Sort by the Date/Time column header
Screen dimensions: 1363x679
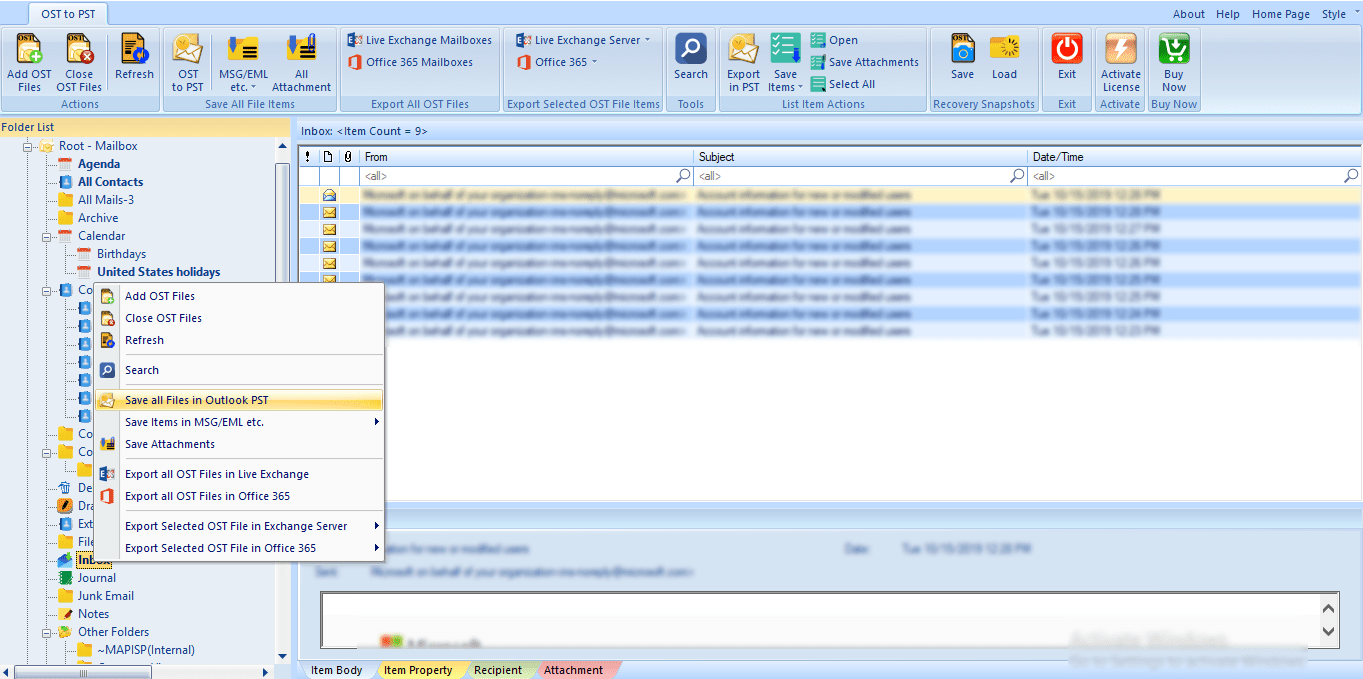[x=1195, y=157]
